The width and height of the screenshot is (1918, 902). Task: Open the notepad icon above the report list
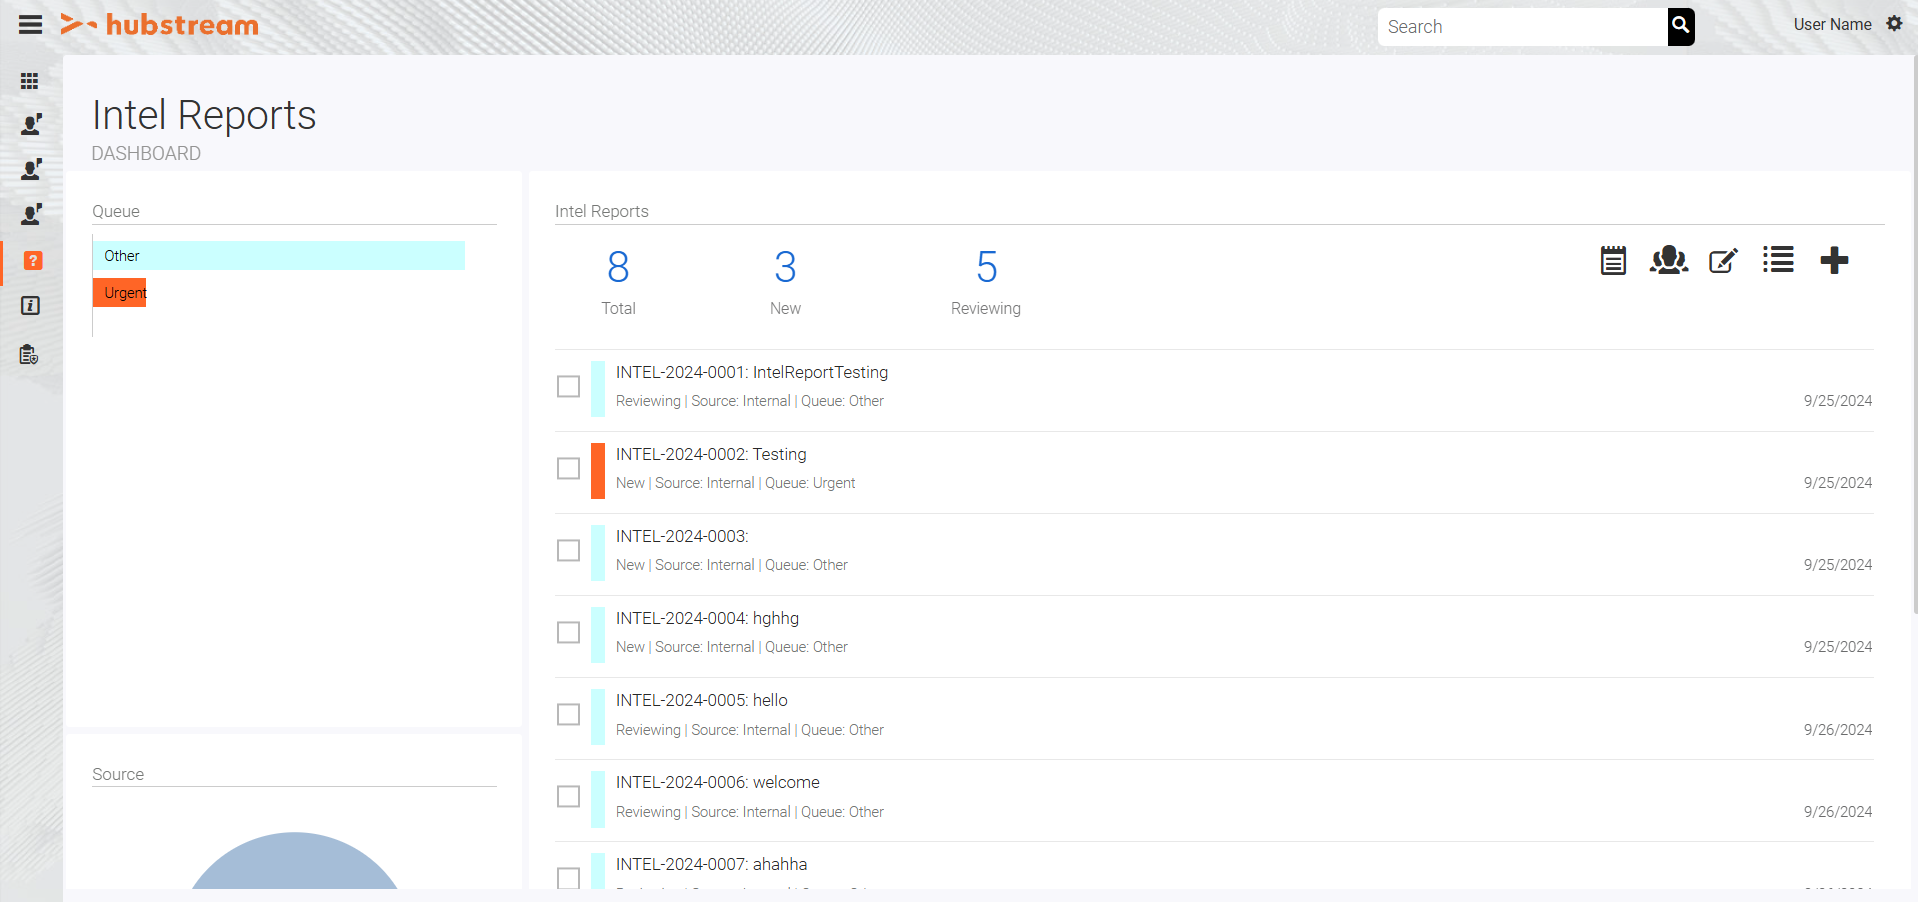point(1612,260)
